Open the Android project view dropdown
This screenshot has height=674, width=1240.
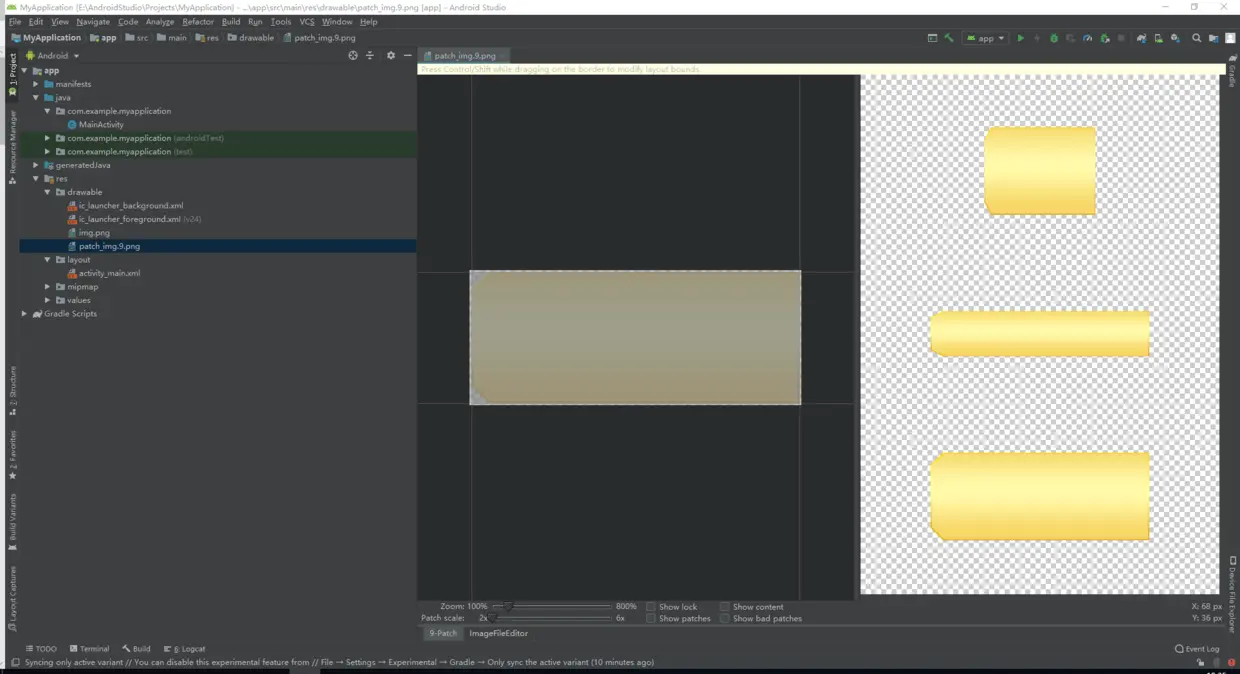point(52,55)
